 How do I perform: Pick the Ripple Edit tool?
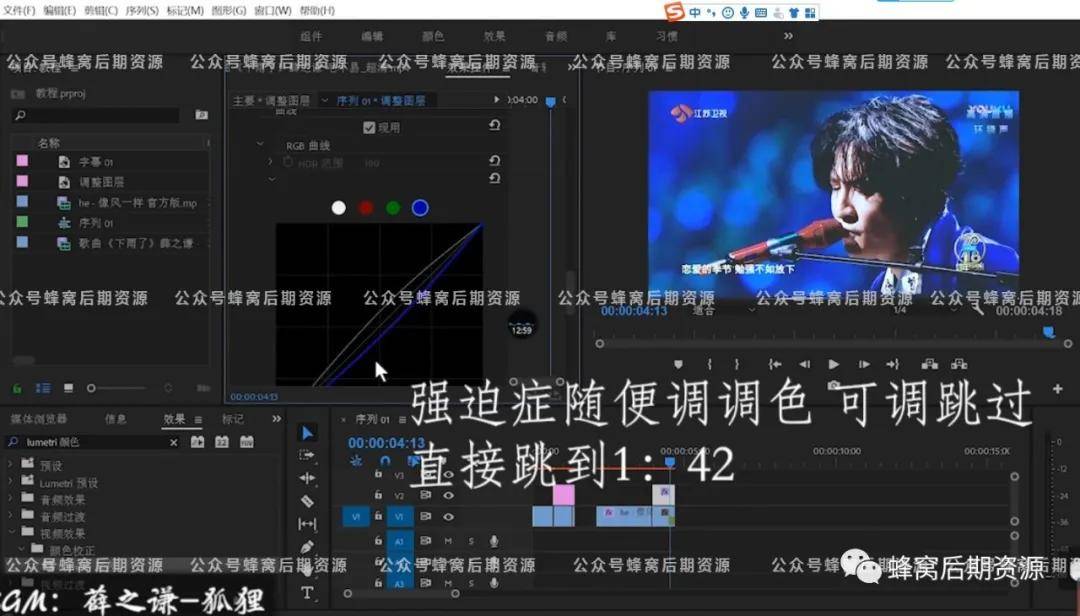[308, 478]
